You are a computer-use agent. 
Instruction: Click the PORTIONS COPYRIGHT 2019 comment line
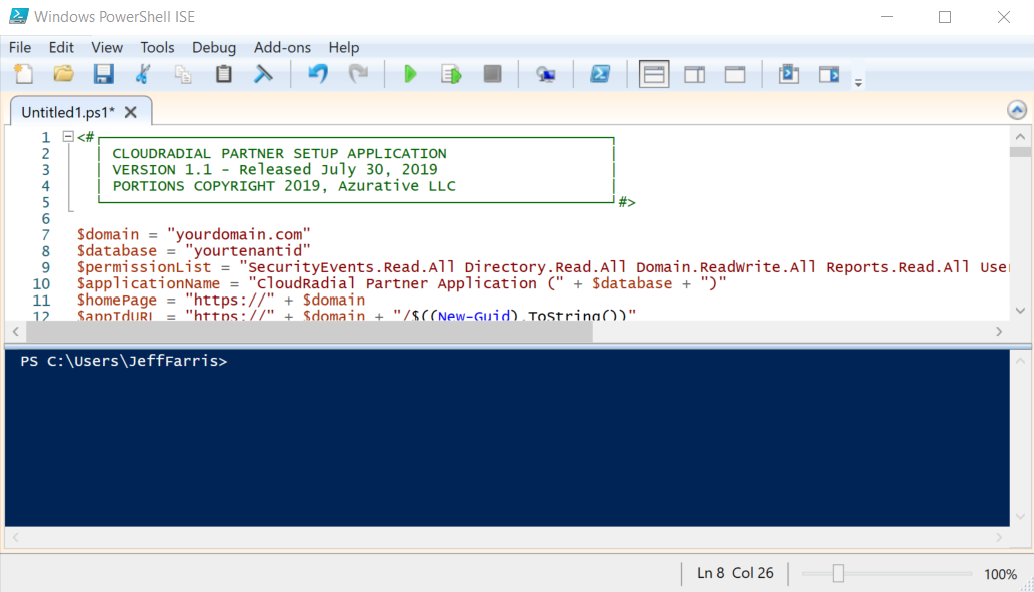284,186
